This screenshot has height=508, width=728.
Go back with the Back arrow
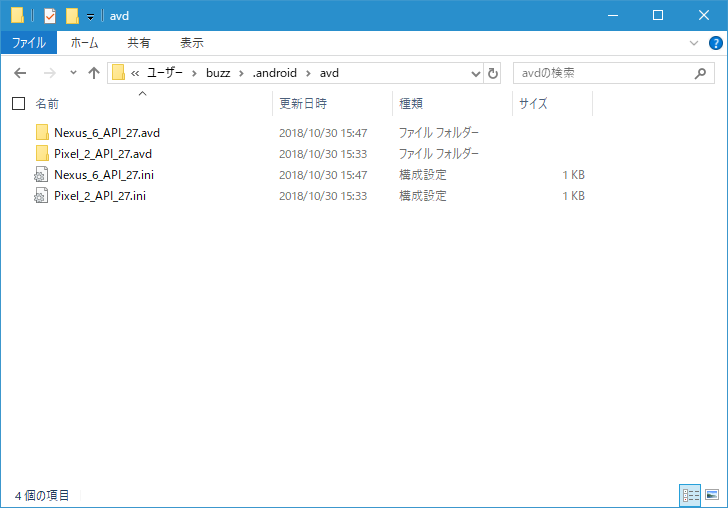(20, 73)
